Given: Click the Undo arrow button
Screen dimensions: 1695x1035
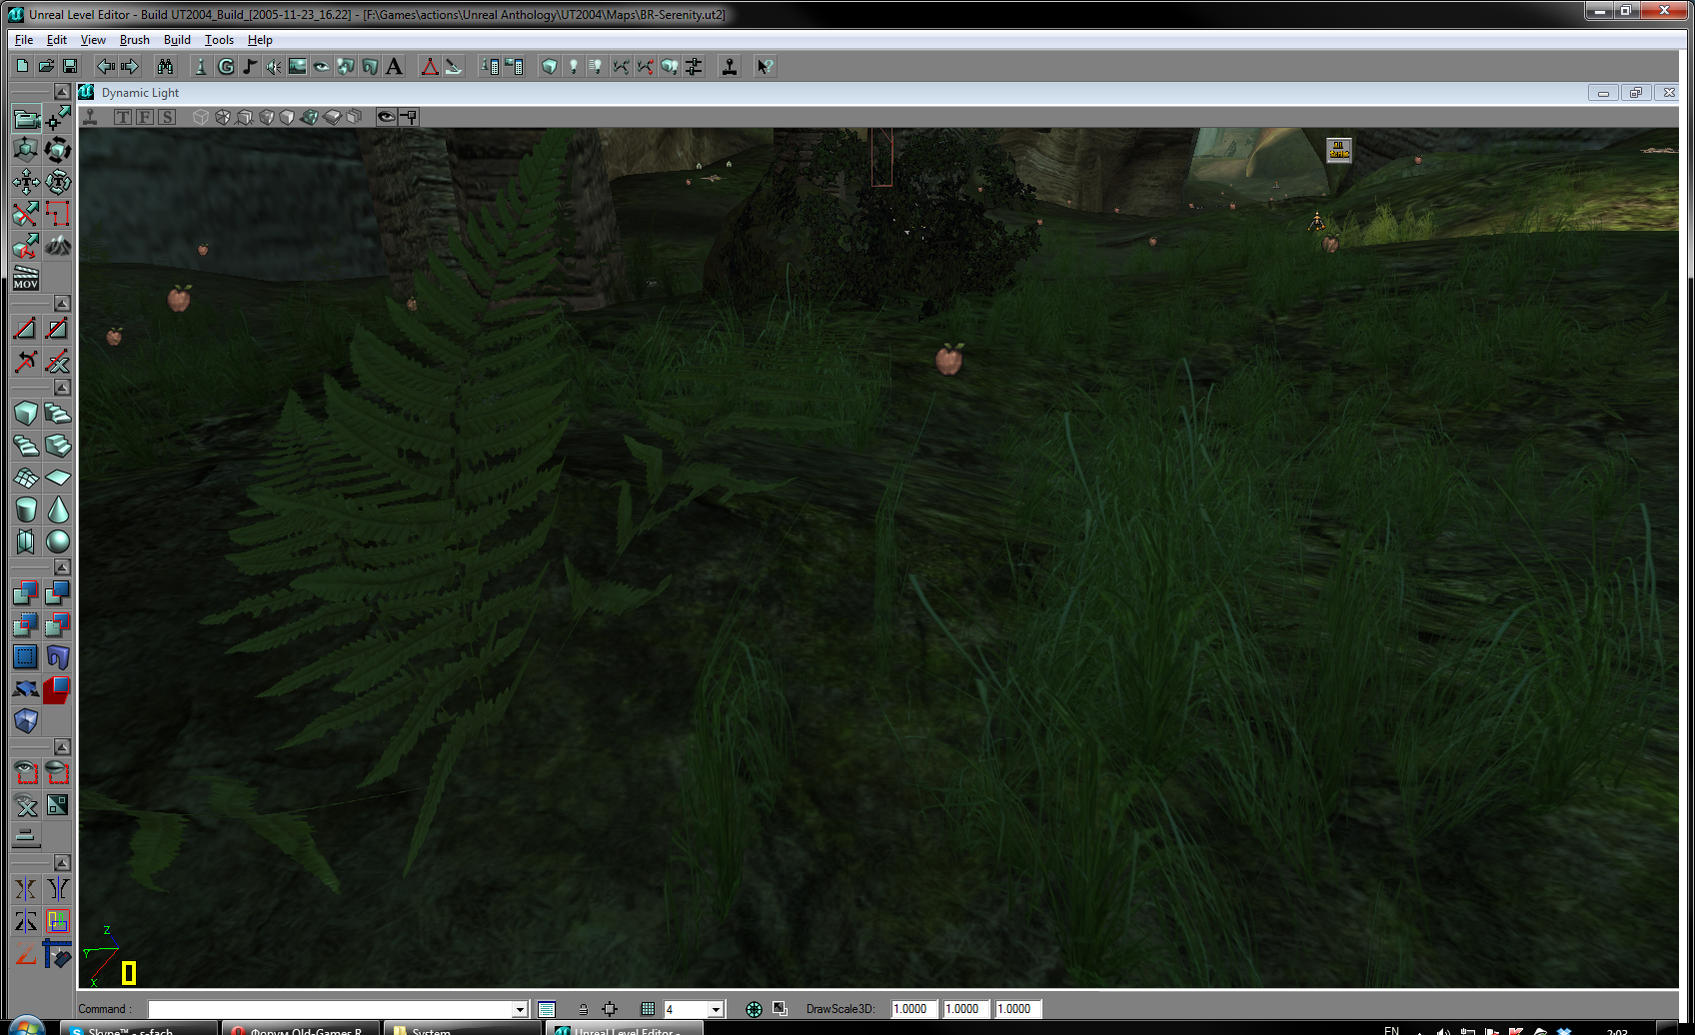Looking at the screenshot, I should click(105, 66).
